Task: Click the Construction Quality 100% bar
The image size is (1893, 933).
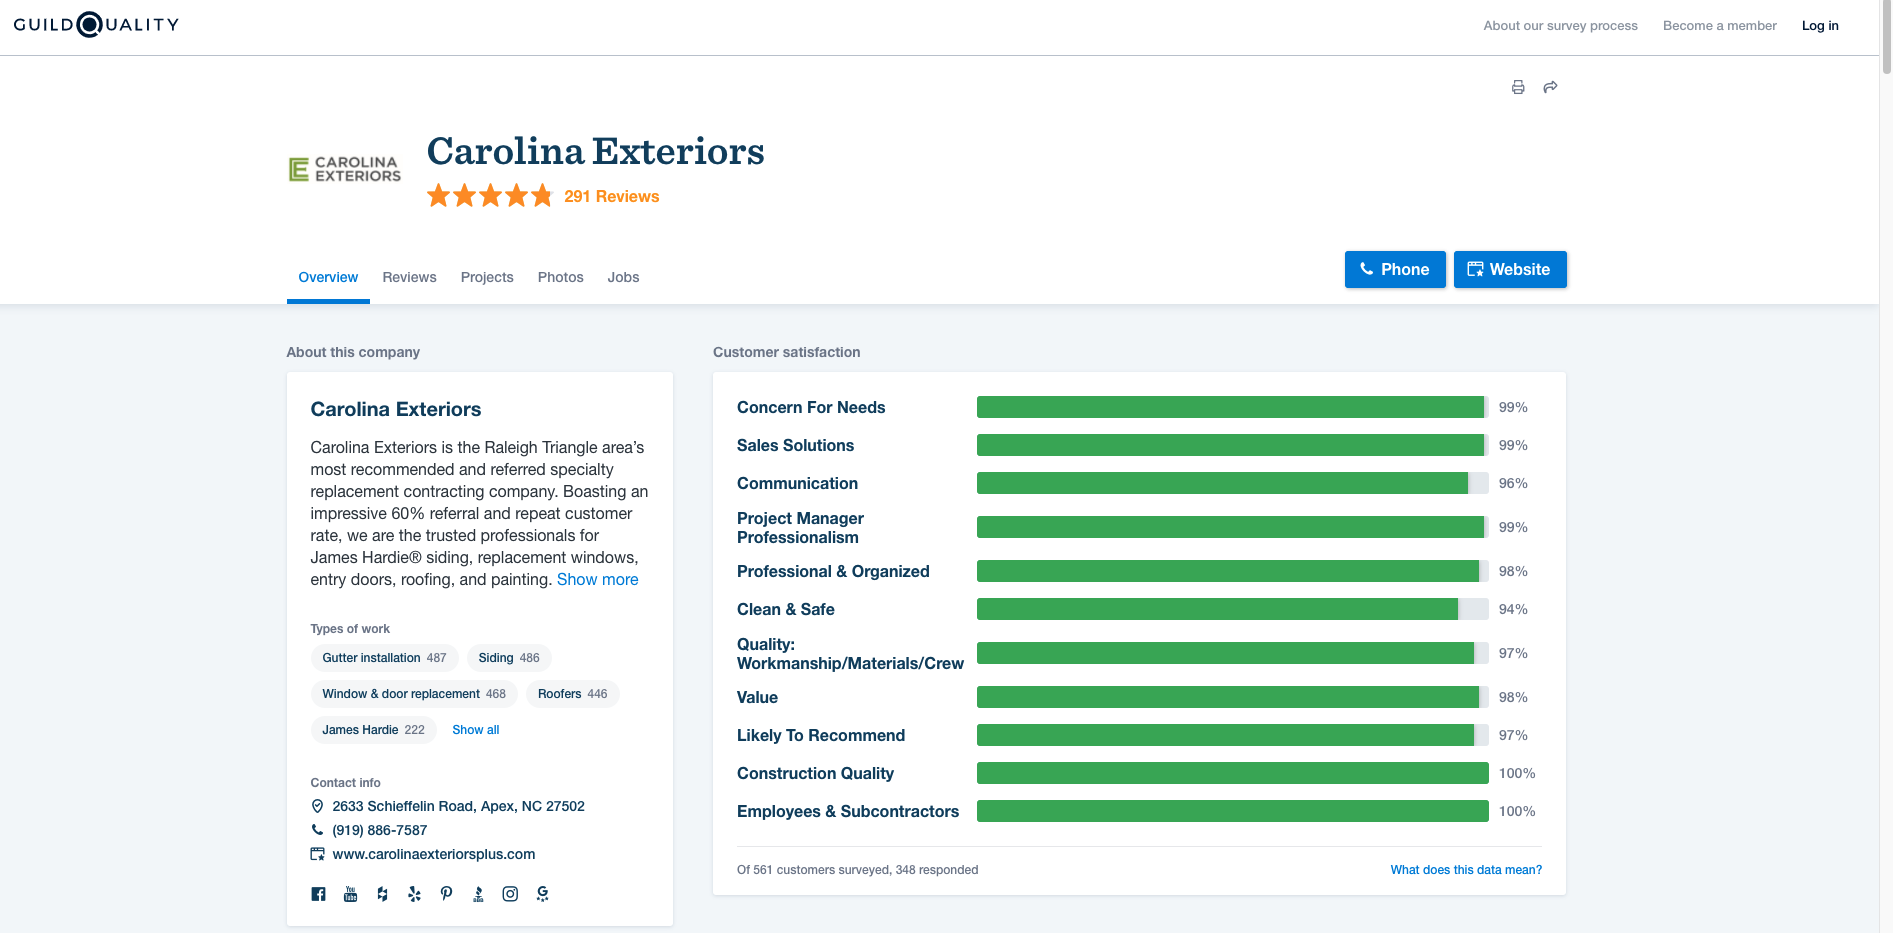Action: [1232, 773]
